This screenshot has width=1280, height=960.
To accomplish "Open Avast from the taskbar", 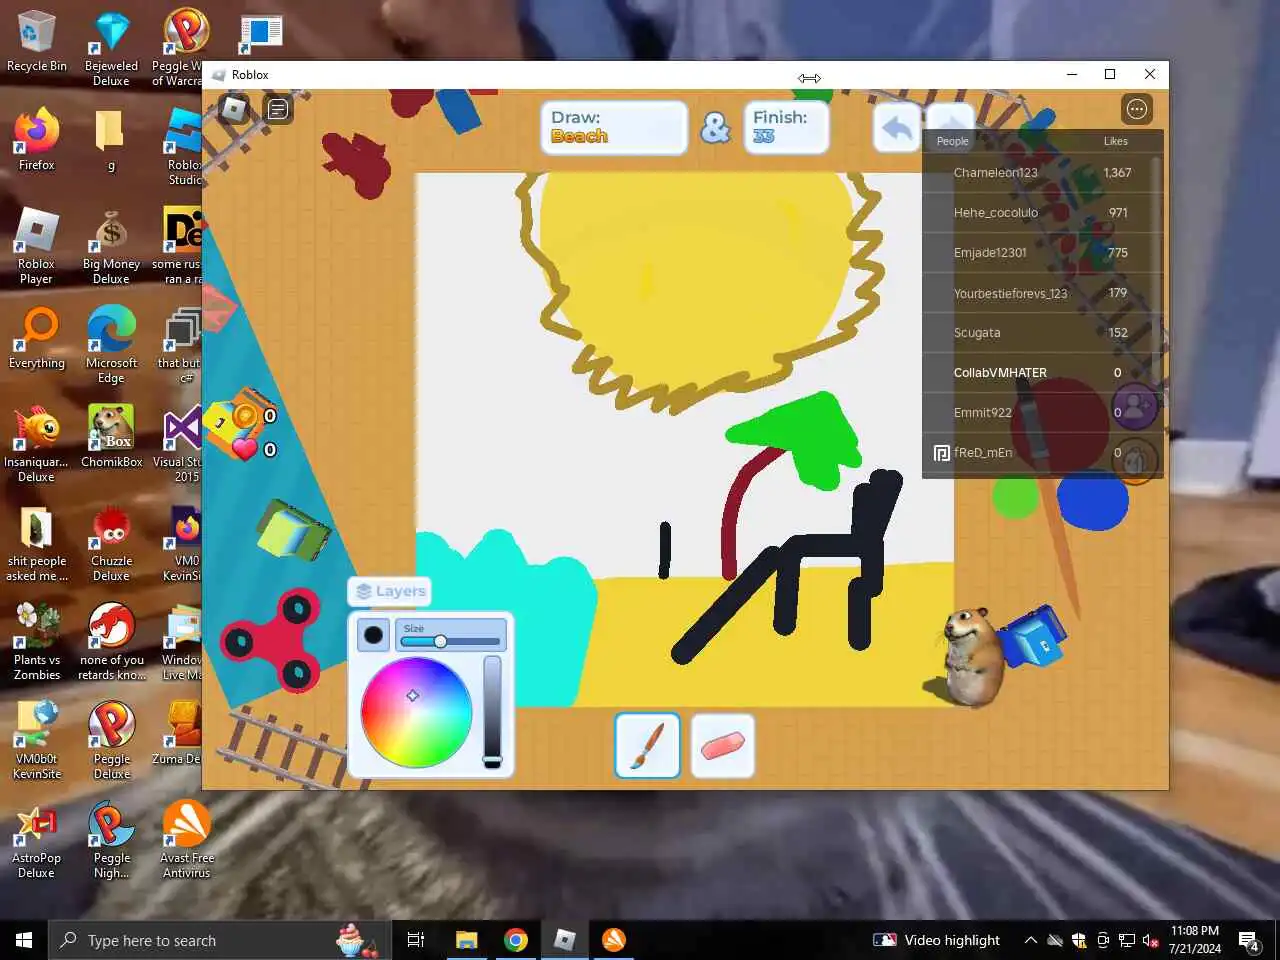I will [x=614, y=940].
